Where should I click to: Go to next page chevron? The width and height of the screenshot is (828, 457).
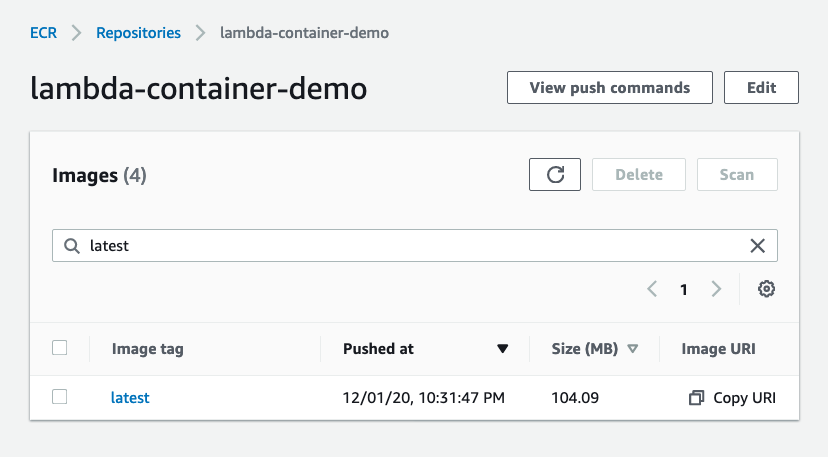(716, 289)
